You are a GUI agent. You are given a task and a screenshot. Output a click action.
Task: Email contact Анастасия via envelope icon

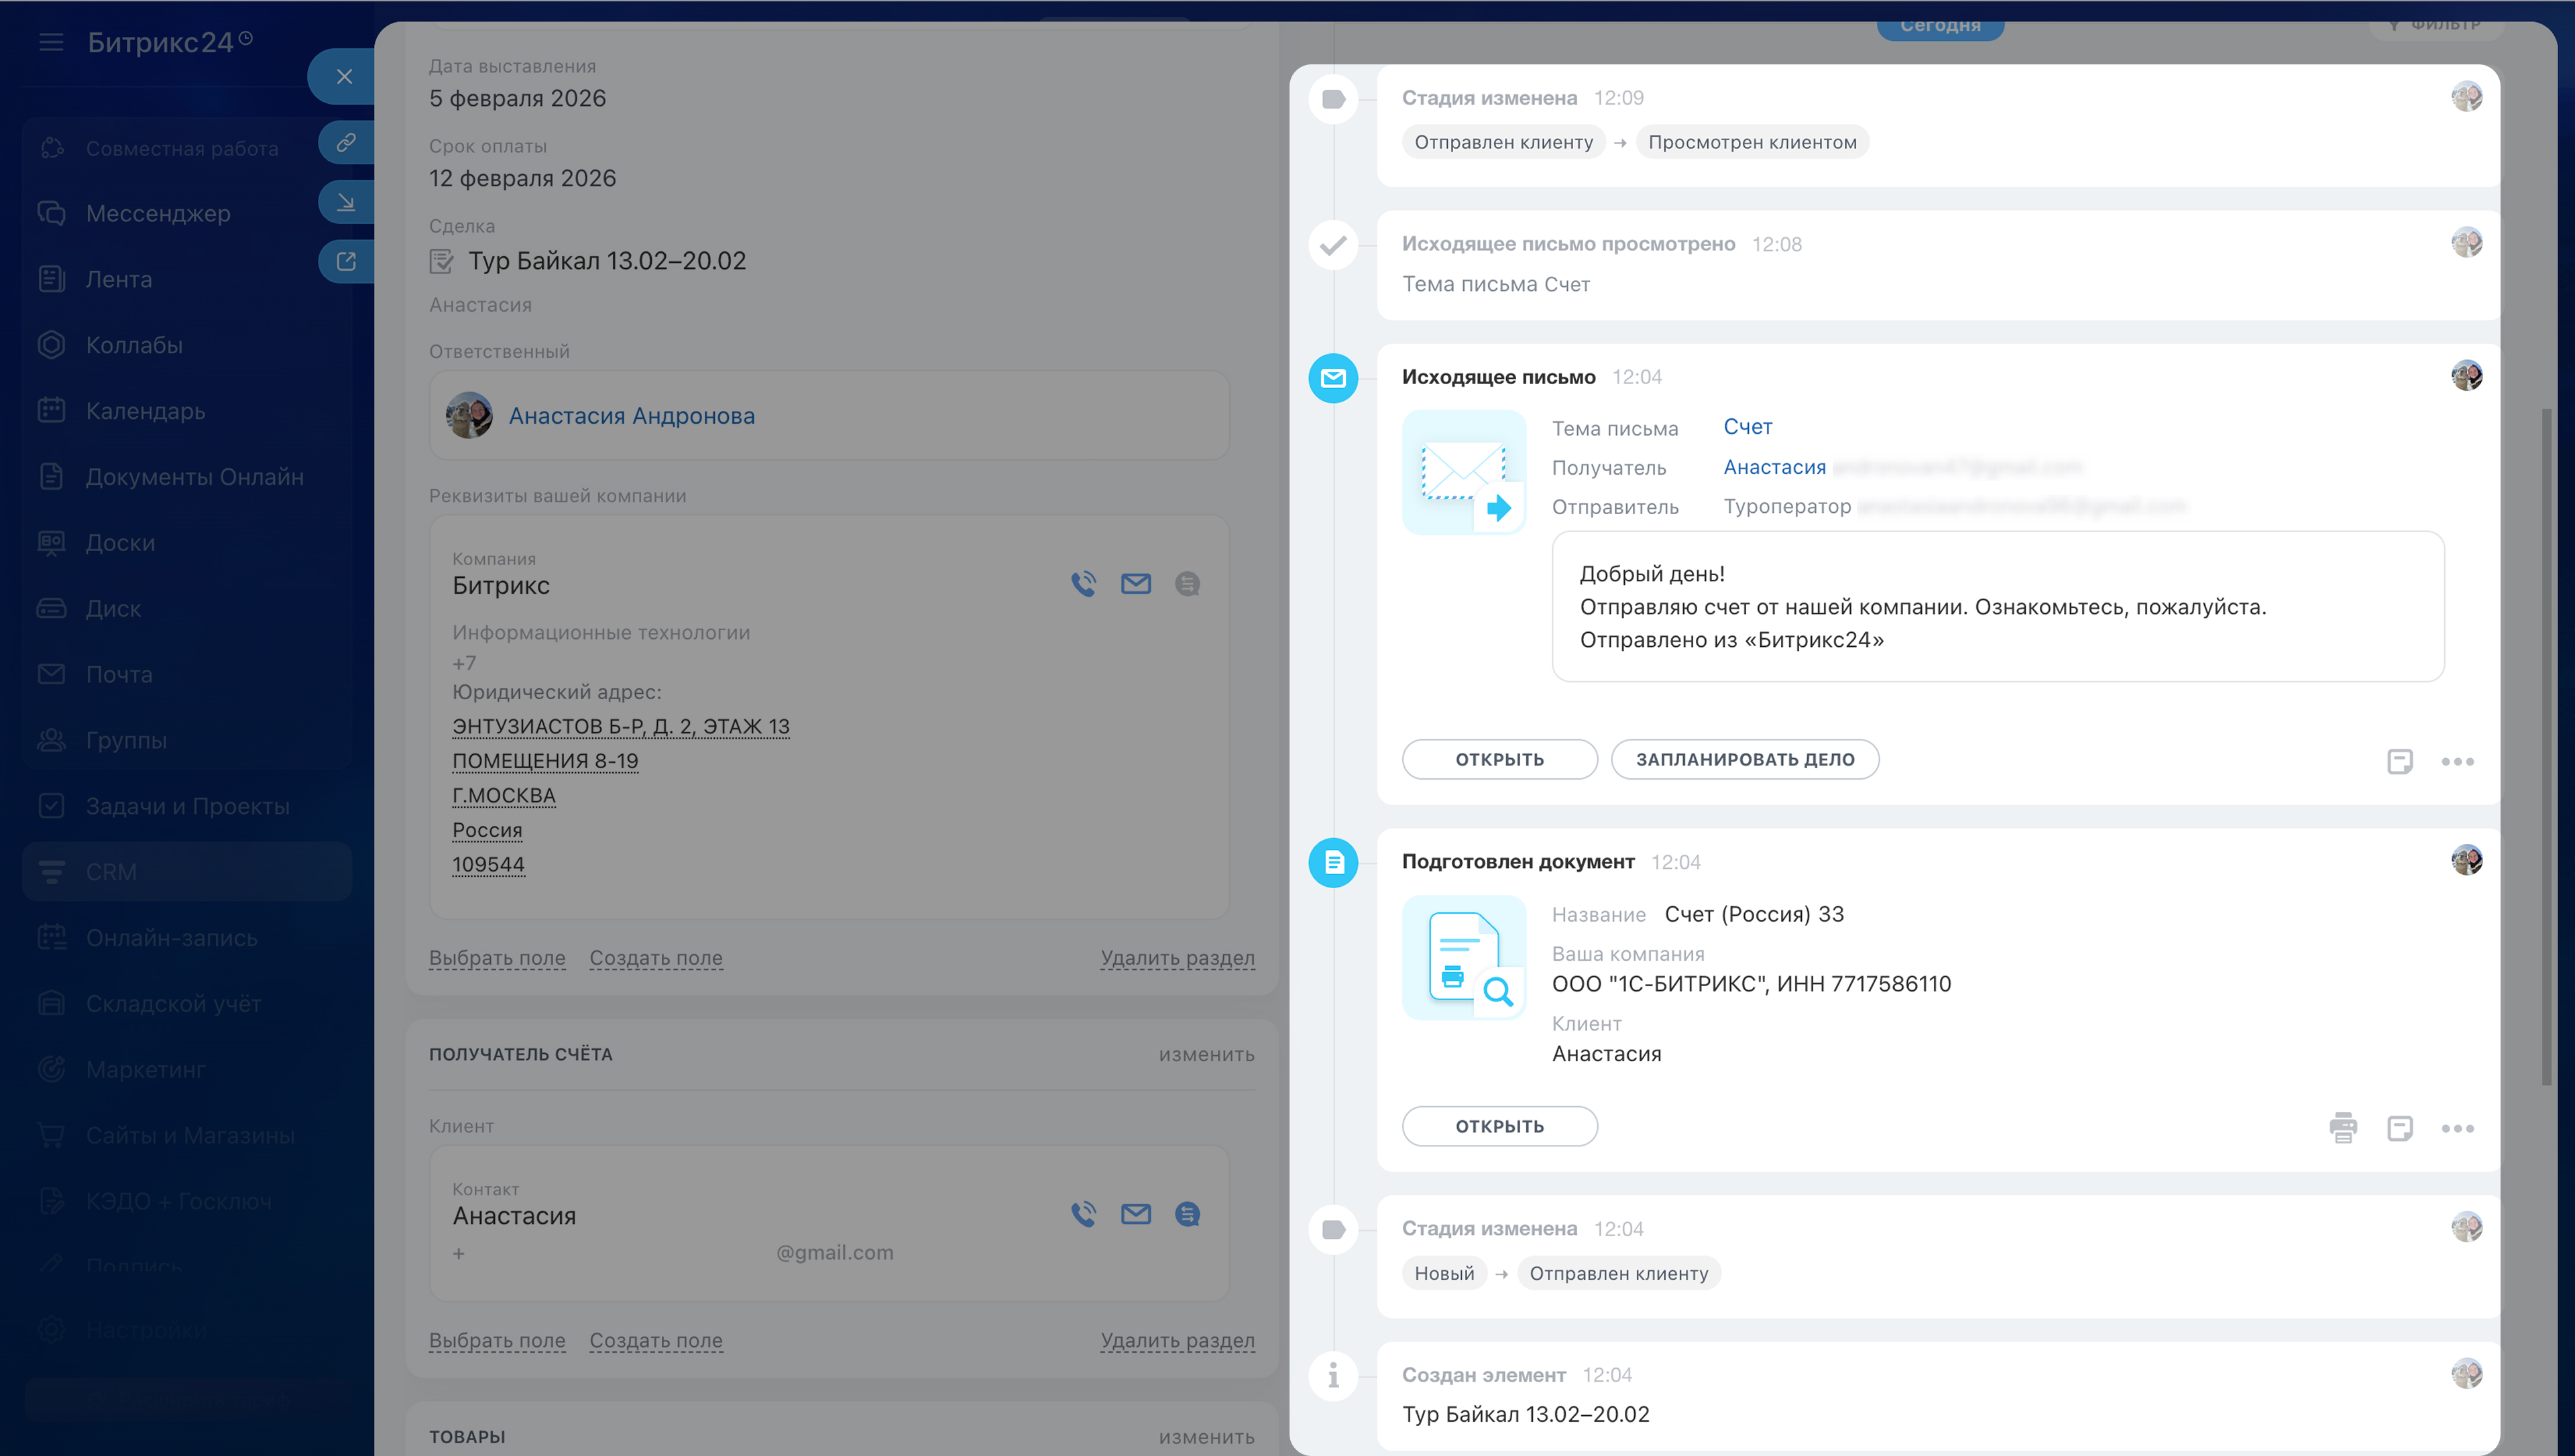pos(1135,1214)
